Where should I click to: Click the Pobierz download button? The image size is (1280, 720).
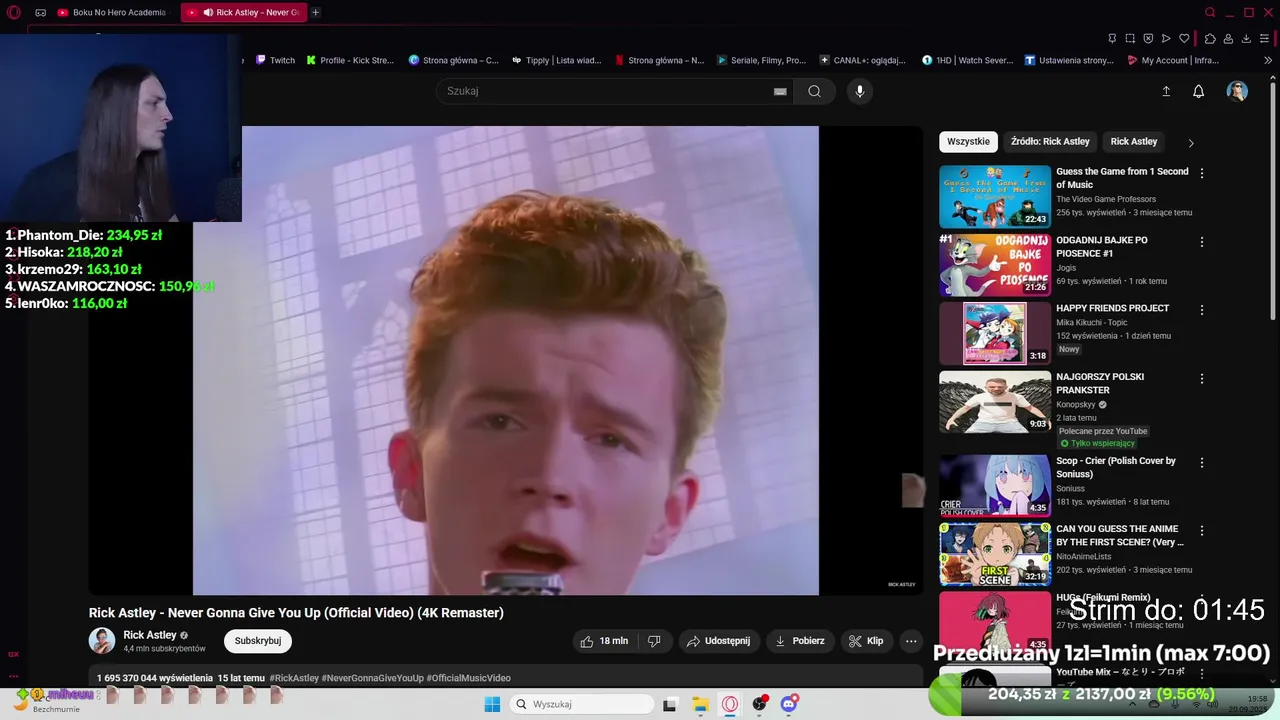(x=799, y=641)
